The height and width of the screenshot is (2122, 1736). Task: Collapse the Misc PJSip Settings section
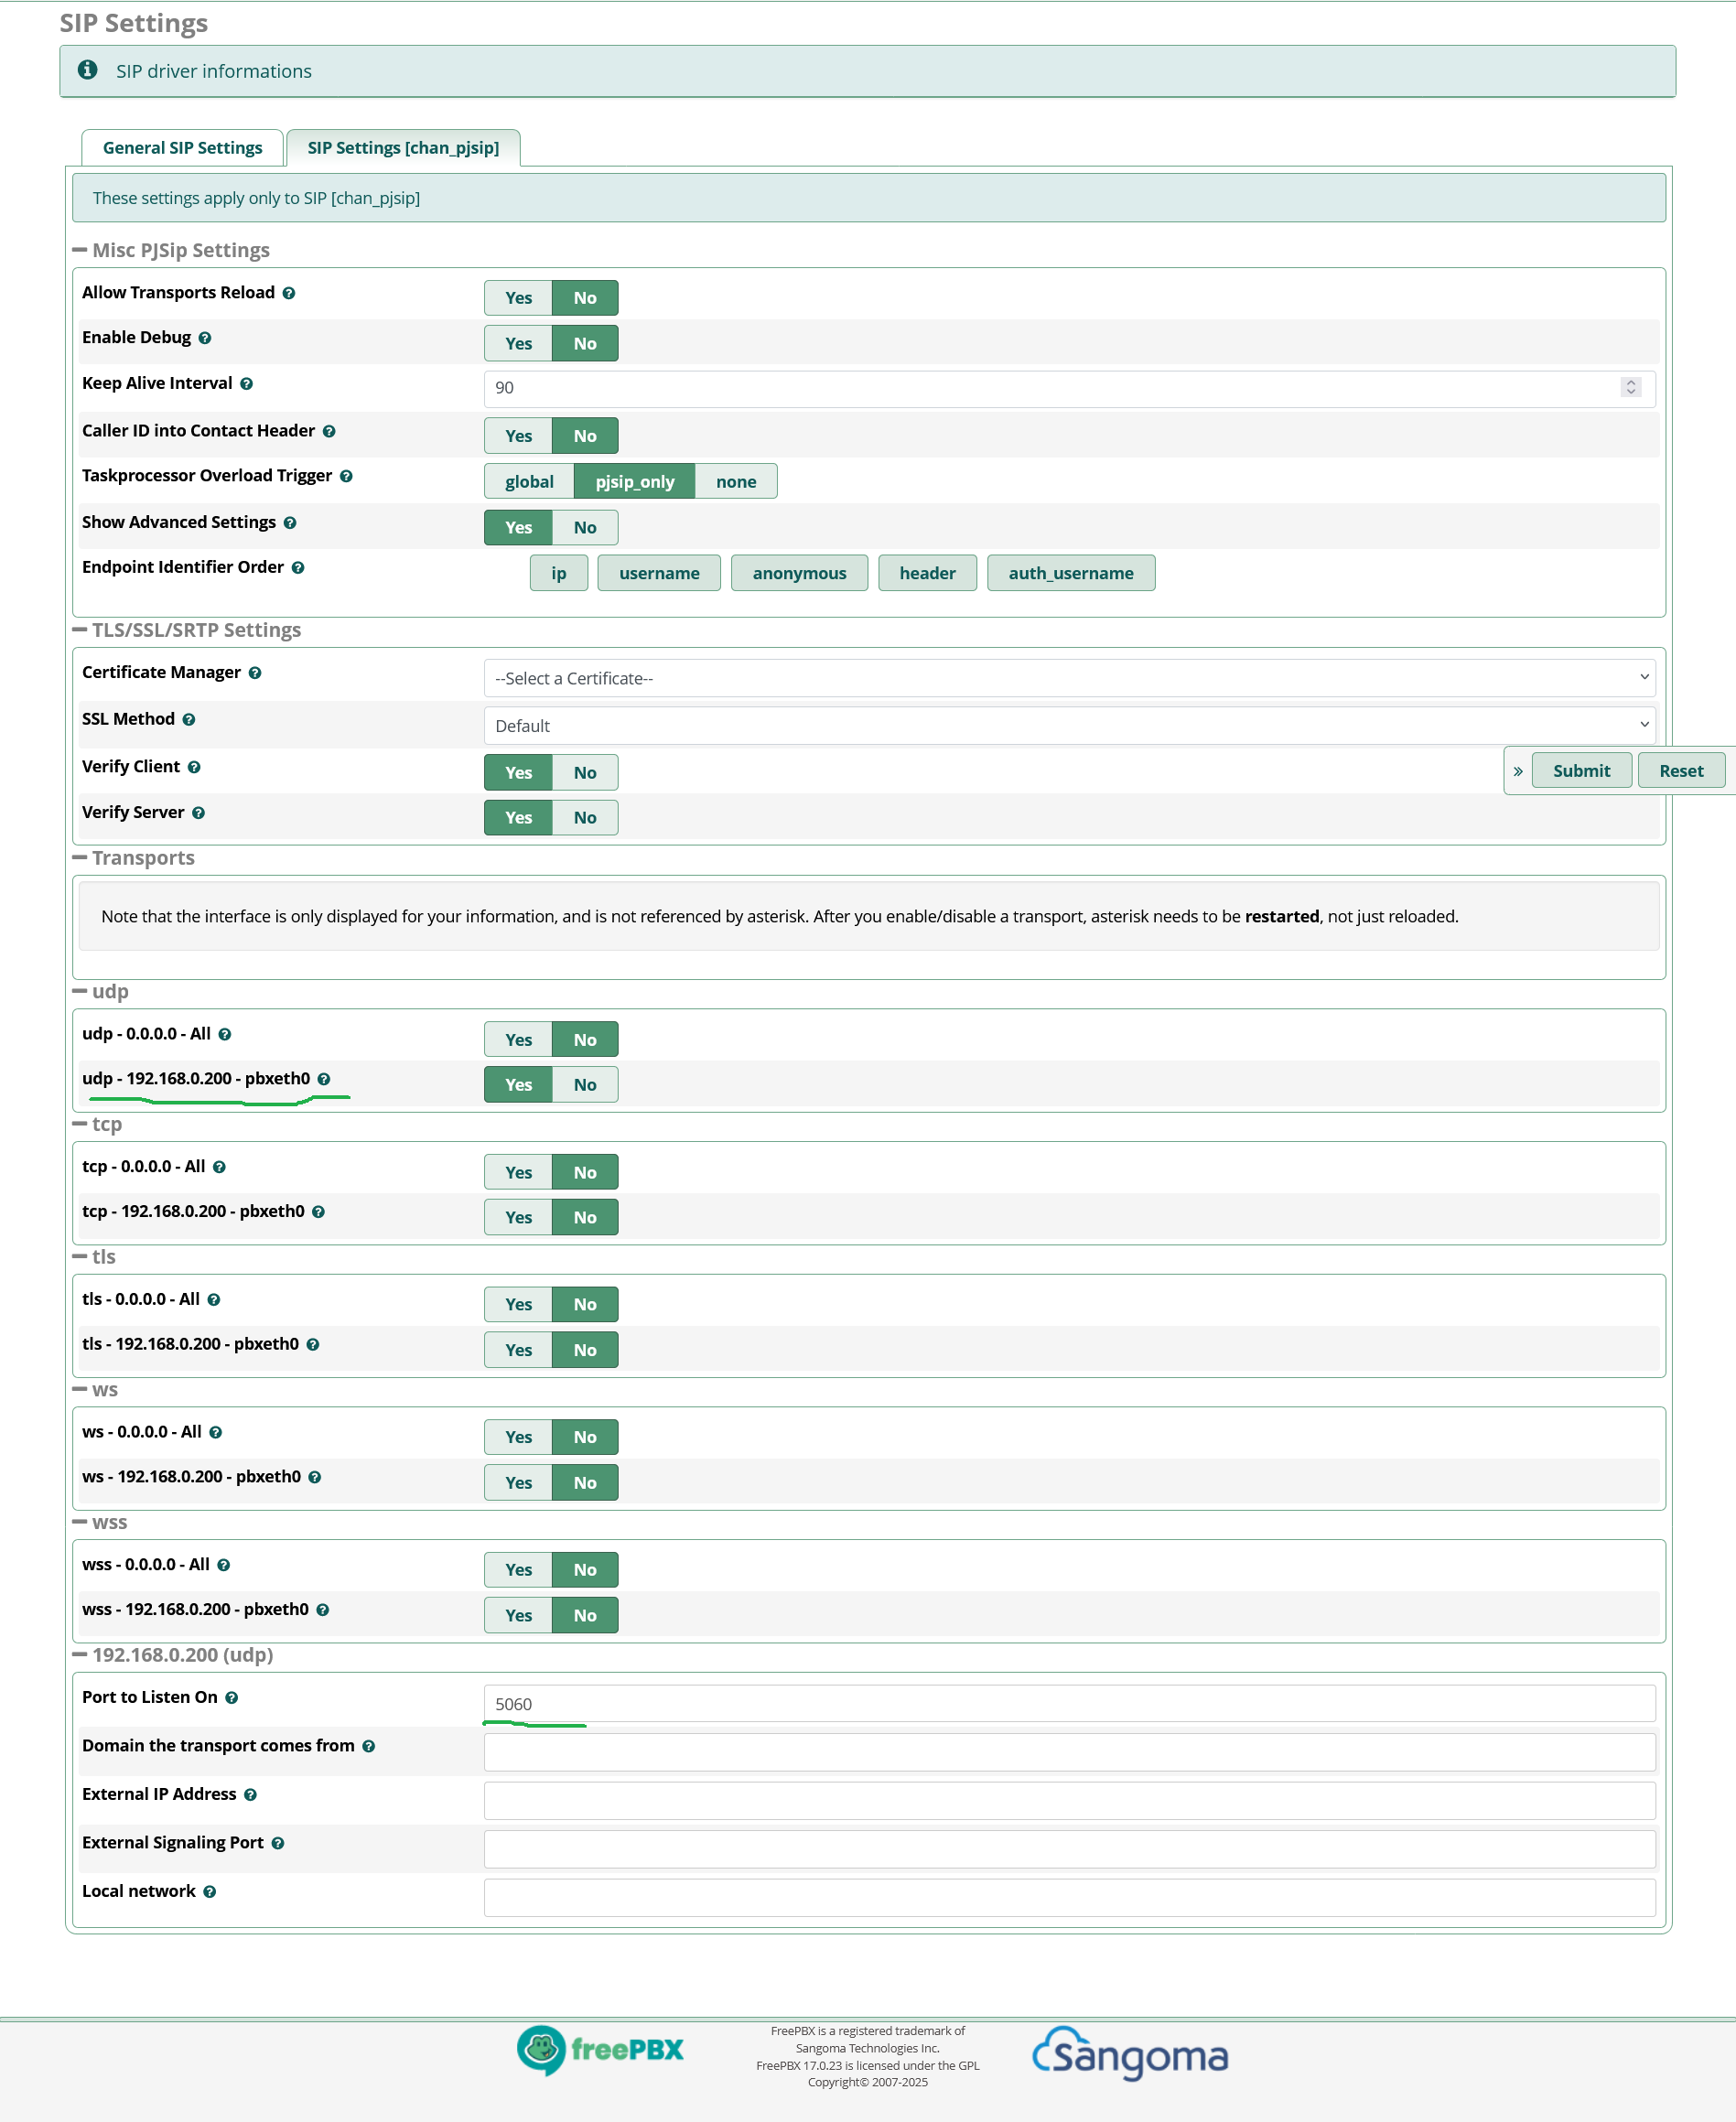[80, 250]
